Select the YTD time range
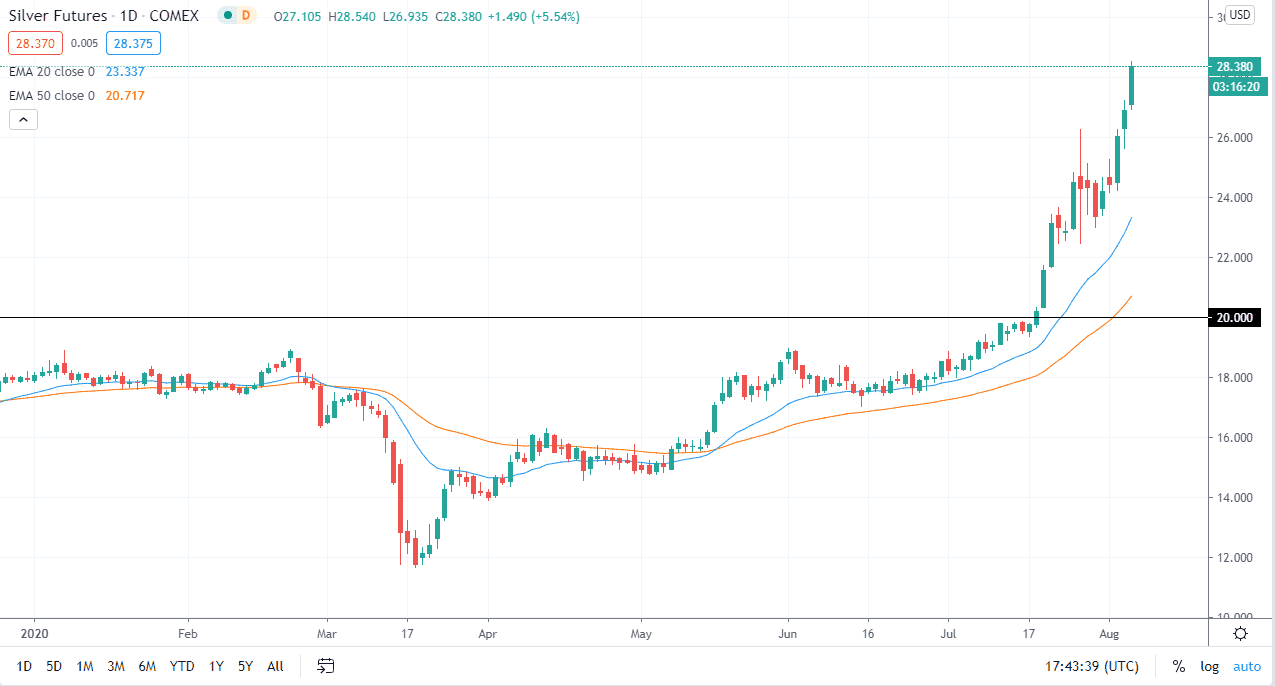Screen dimensions: 1275x686 tap(182, 666)
